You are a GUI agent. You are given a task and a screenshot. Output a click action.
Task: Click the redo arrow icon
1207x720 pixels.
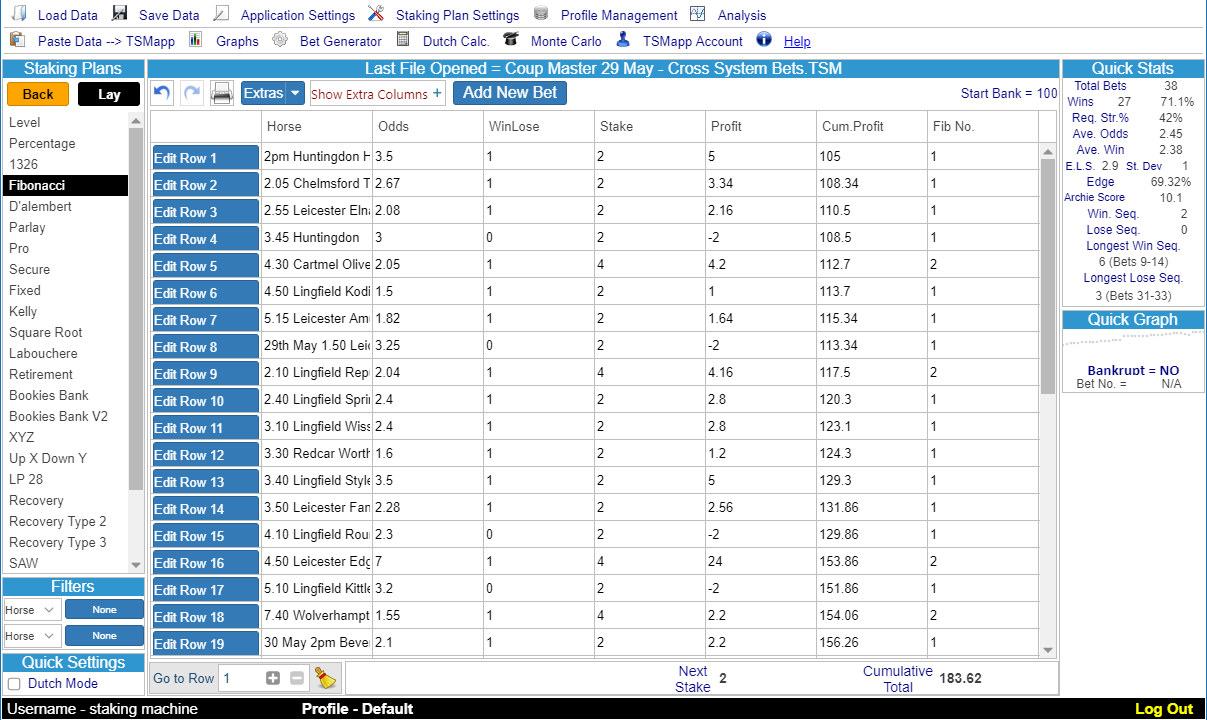tap(192, 93)
